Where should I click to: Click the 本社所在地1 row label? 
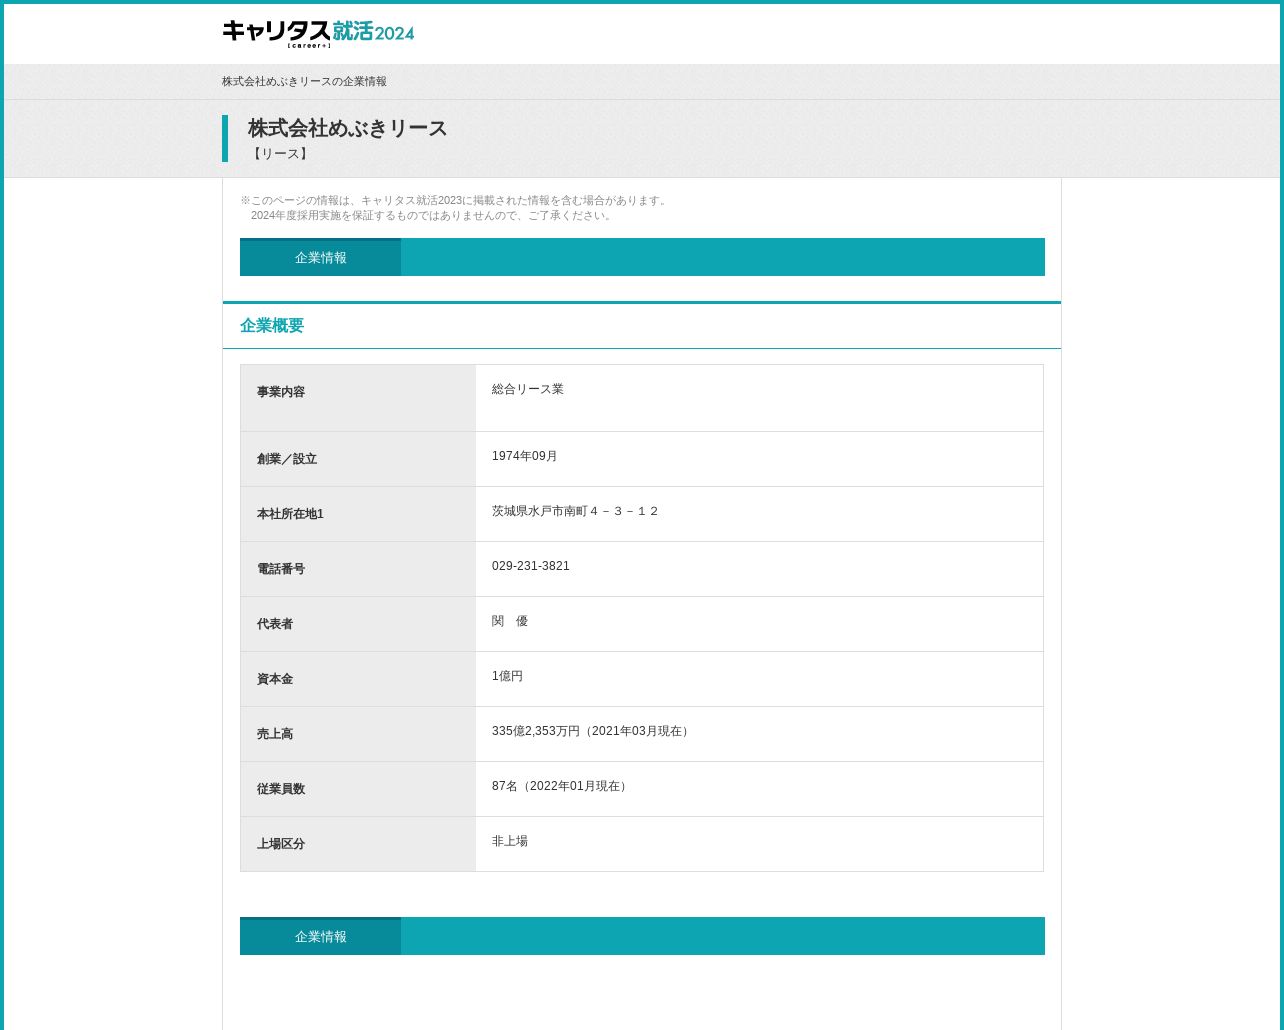click(290, 514)
